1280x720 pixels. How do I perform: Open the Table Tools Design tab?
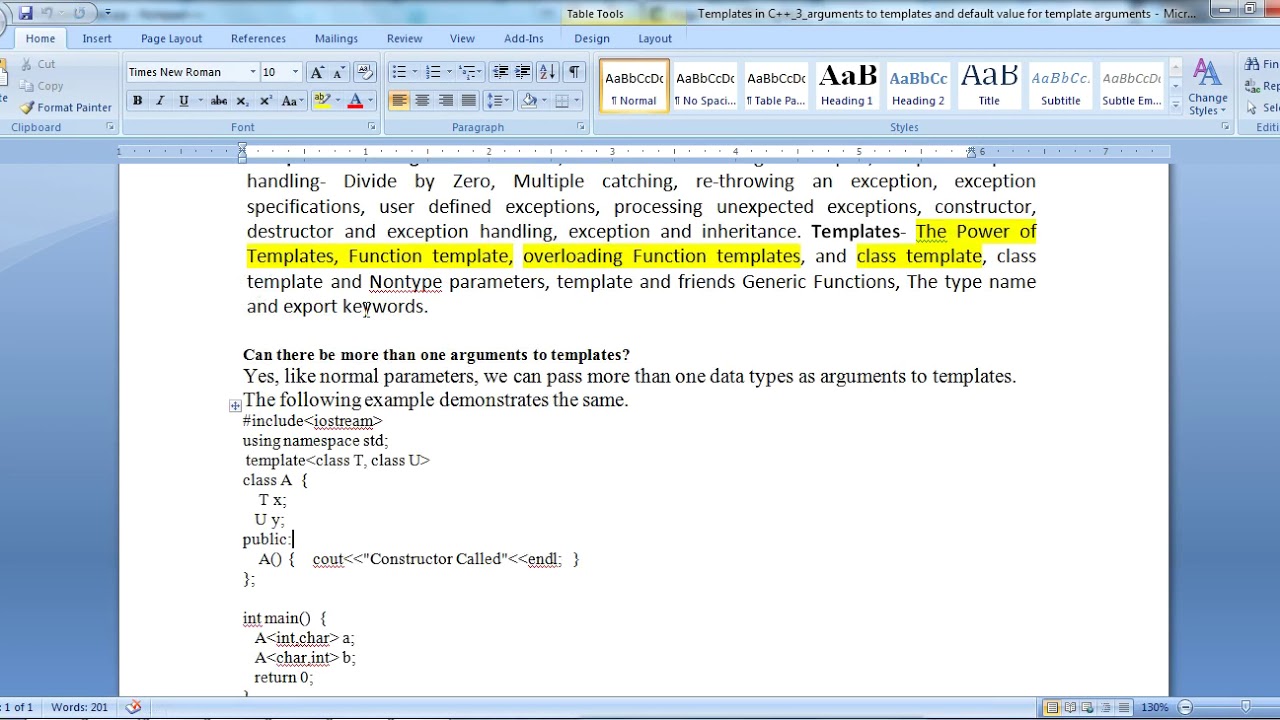[x=591, y=38]
